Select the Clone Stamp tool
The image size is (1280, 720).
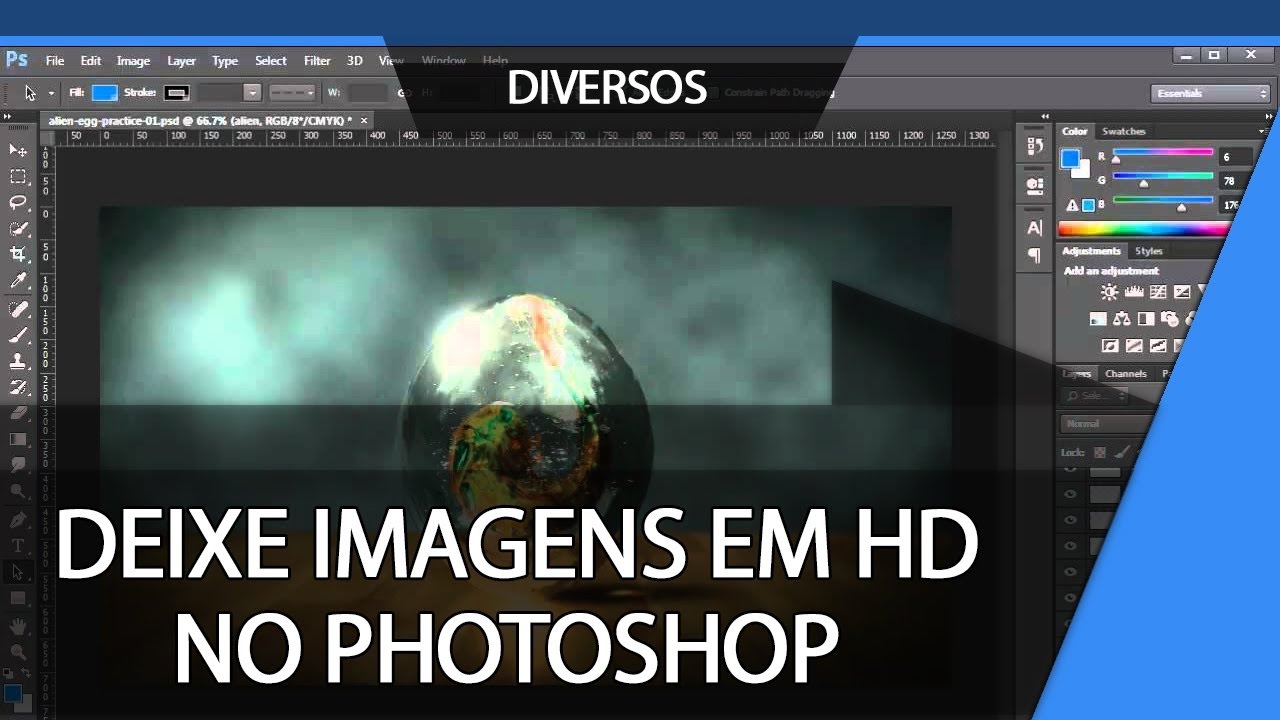[18, 361]
